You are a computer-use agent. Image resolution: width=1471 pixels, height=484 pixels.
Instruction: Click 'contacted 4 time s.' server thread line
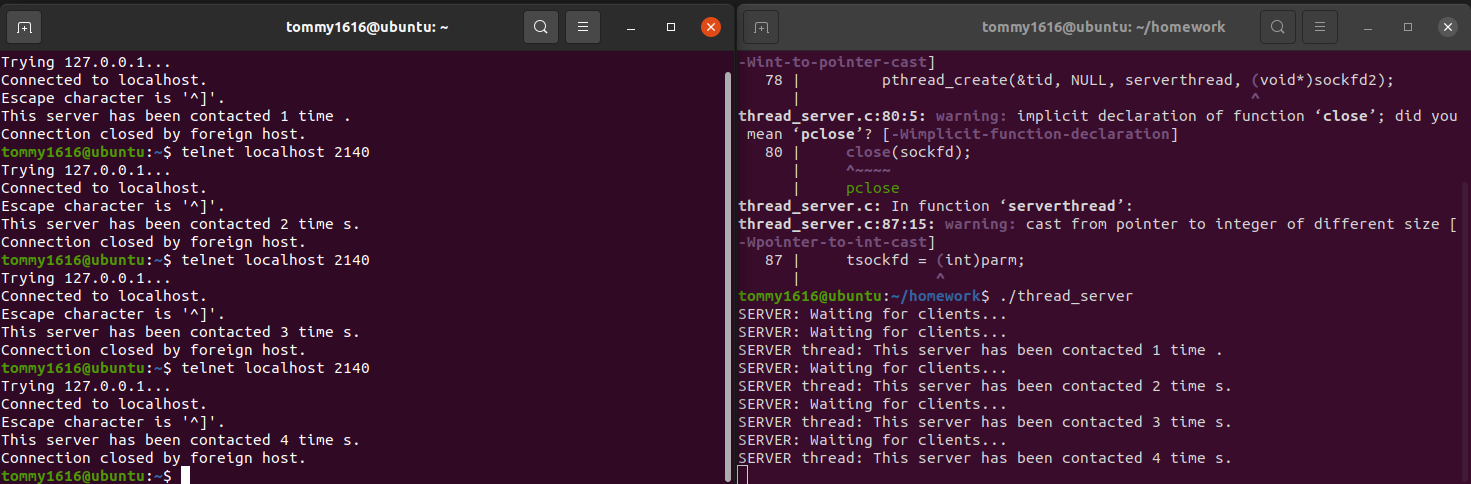tap(985, 458)
